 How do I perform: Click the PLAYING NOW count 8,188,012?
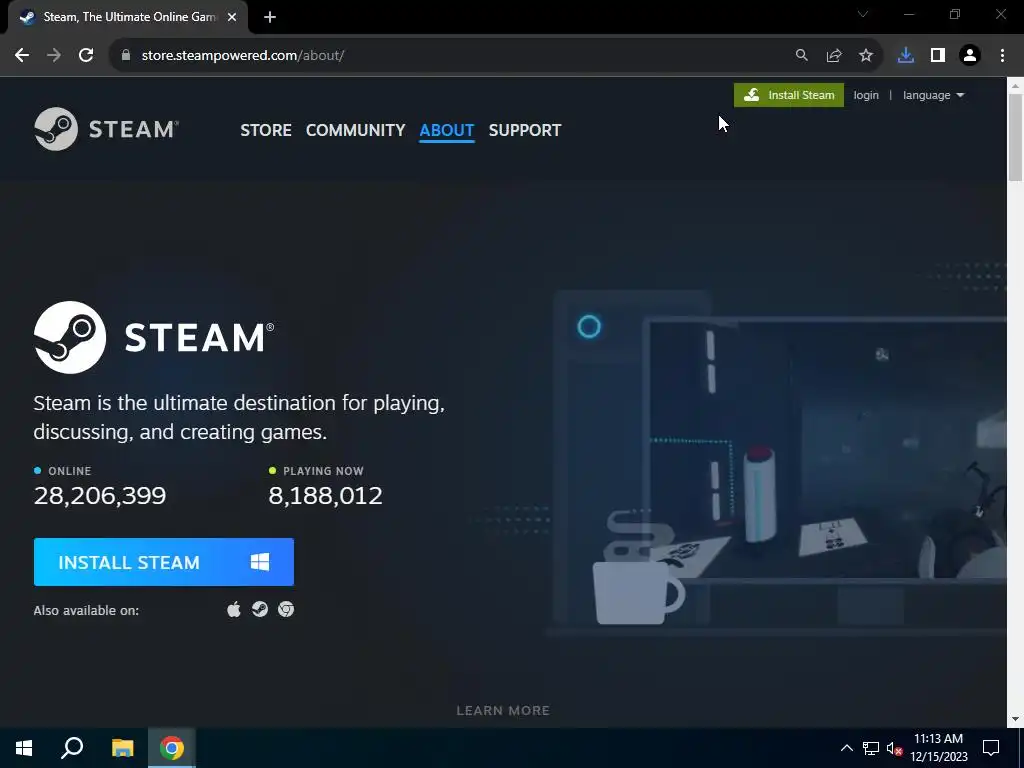pyautogui.click(x=325, y=496)
